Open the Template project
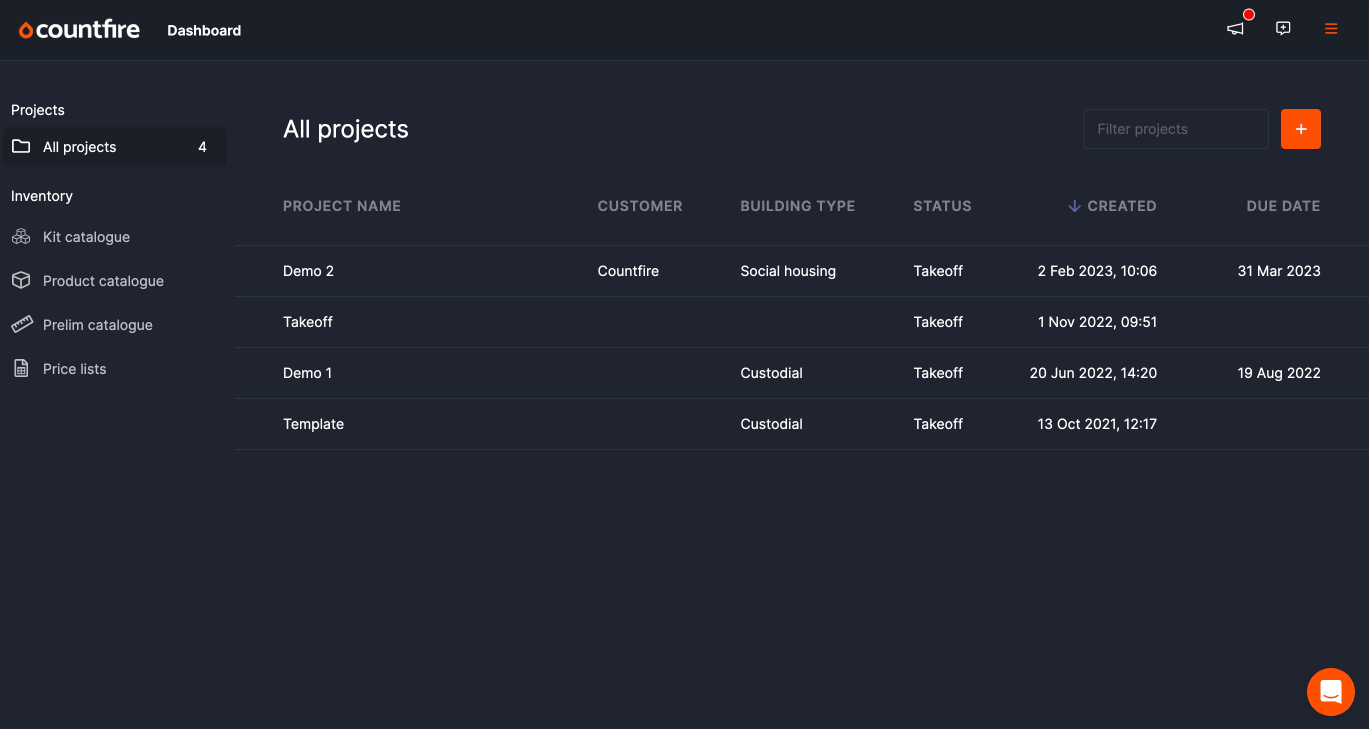1369x729 pixels. click(x=313, y=424)
